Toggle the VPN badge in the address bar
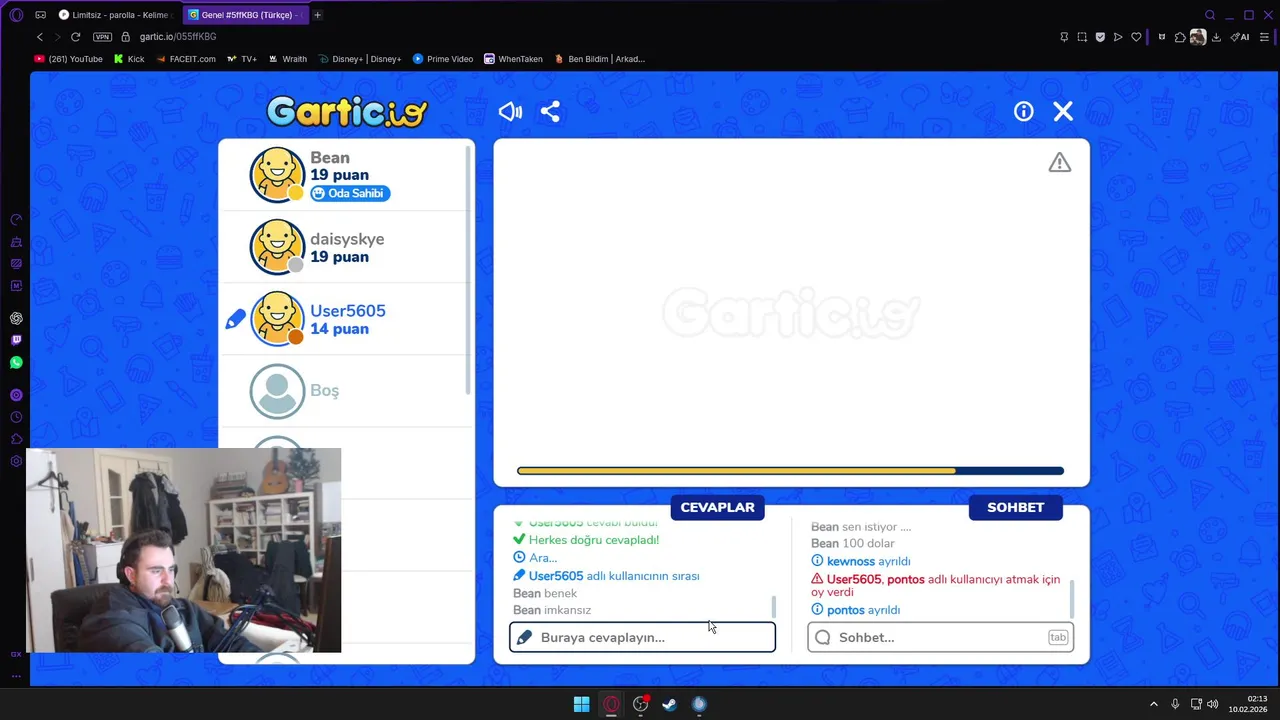The width and height of the screenshot is (1280, 720). click(102, 37)
